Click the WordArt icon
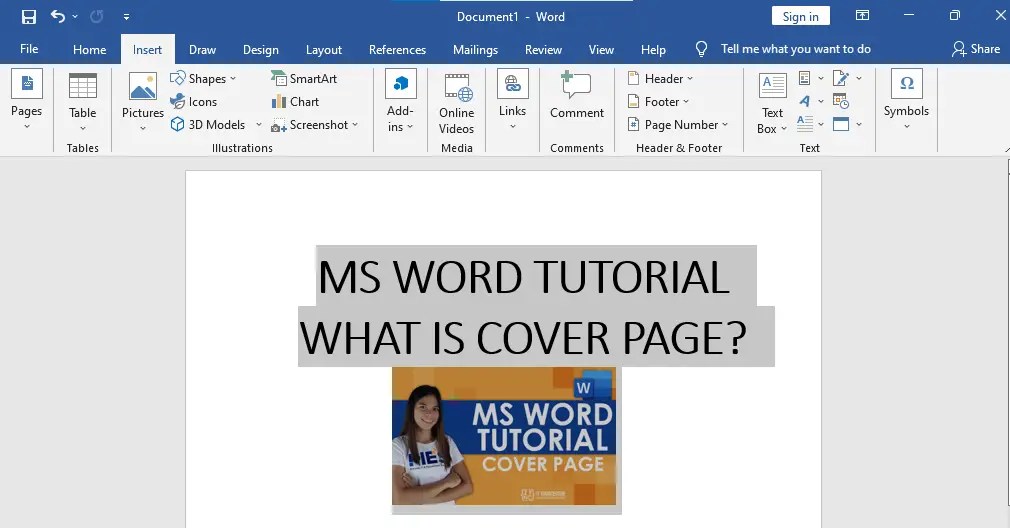The image size is (1010, 528). point(805,101)
